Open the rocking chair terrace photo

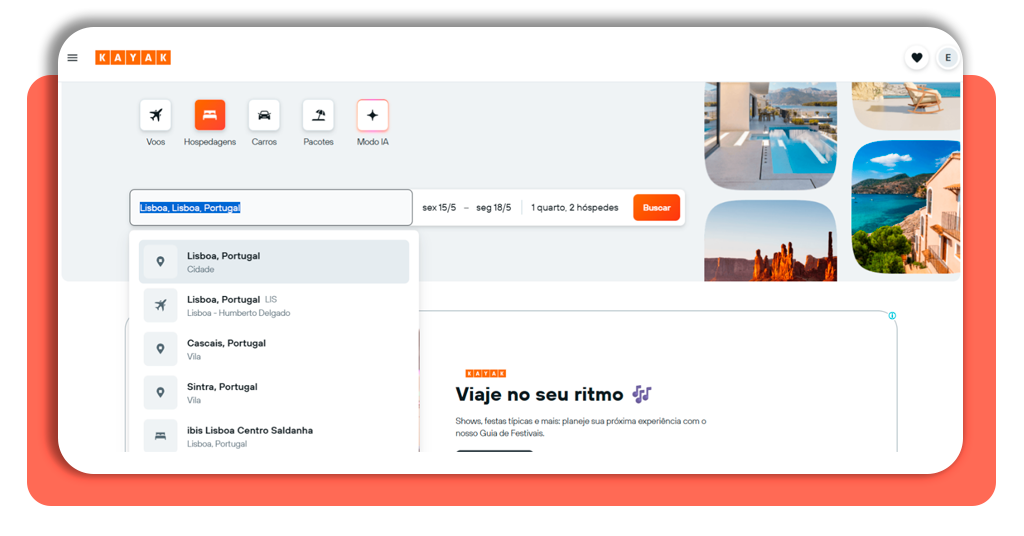tap(906, 106)
